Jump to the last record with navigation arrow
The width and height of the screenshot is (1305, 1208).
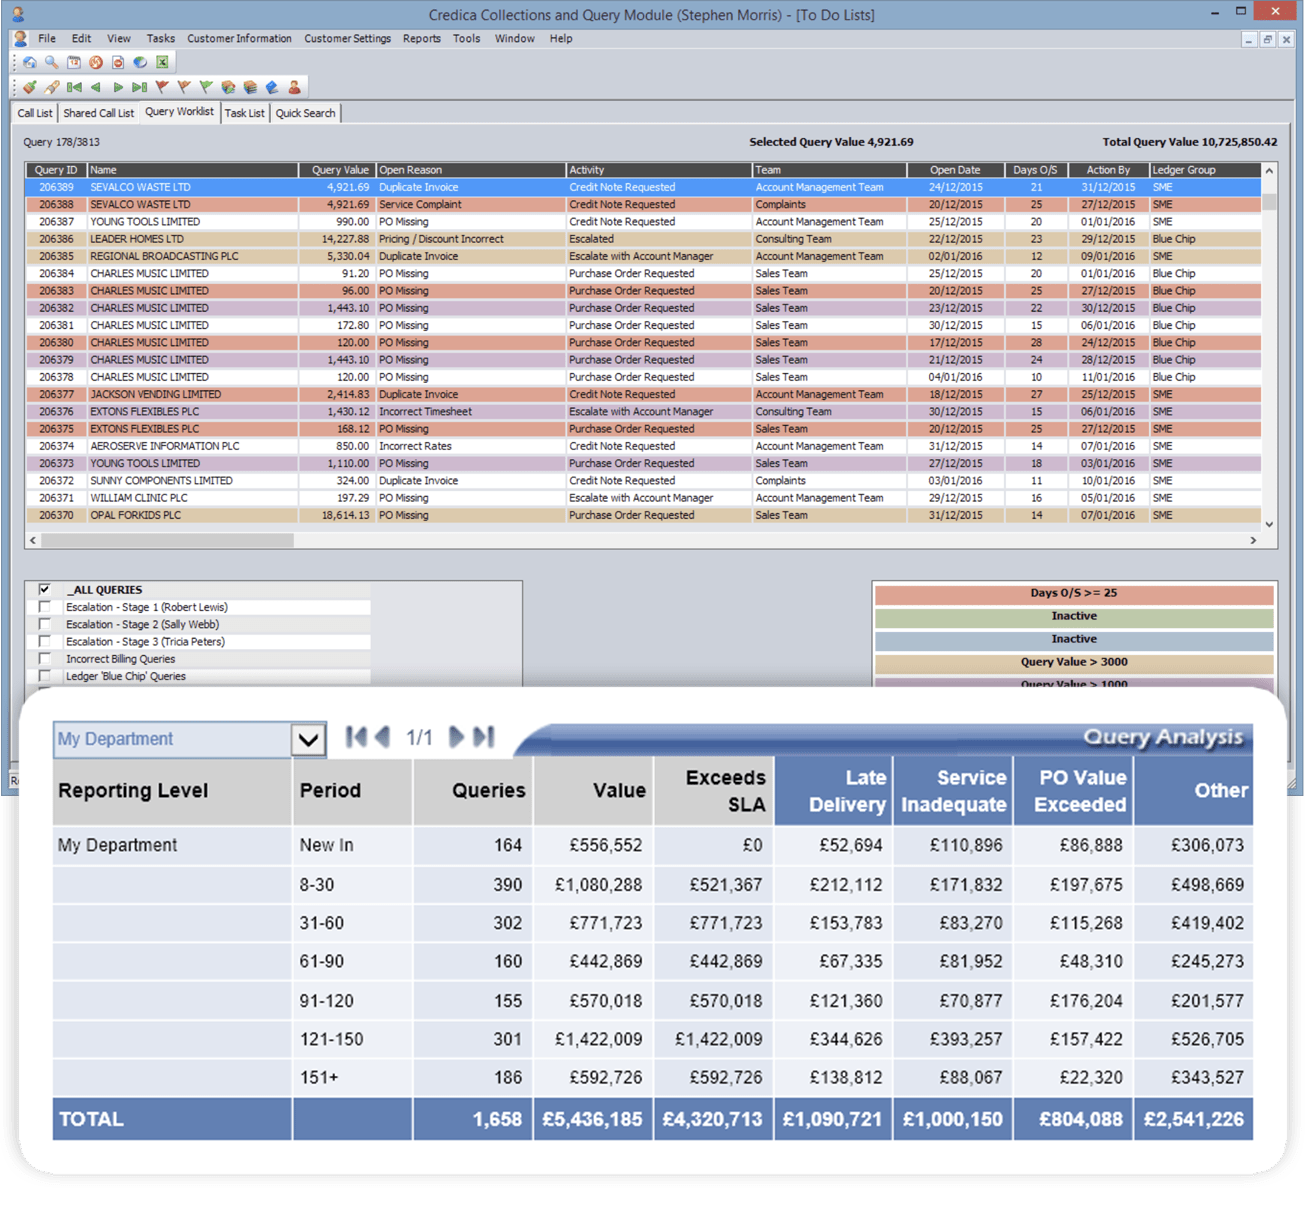140,87
